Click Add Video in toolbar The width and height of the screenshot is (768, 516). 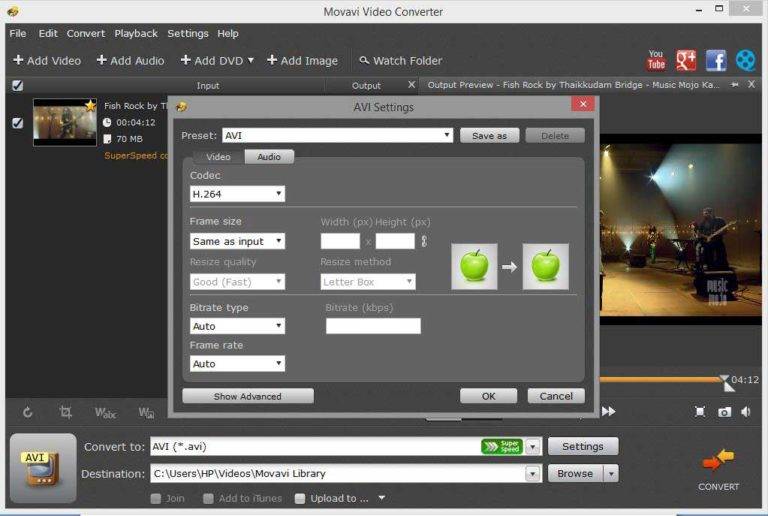(47, 61)
